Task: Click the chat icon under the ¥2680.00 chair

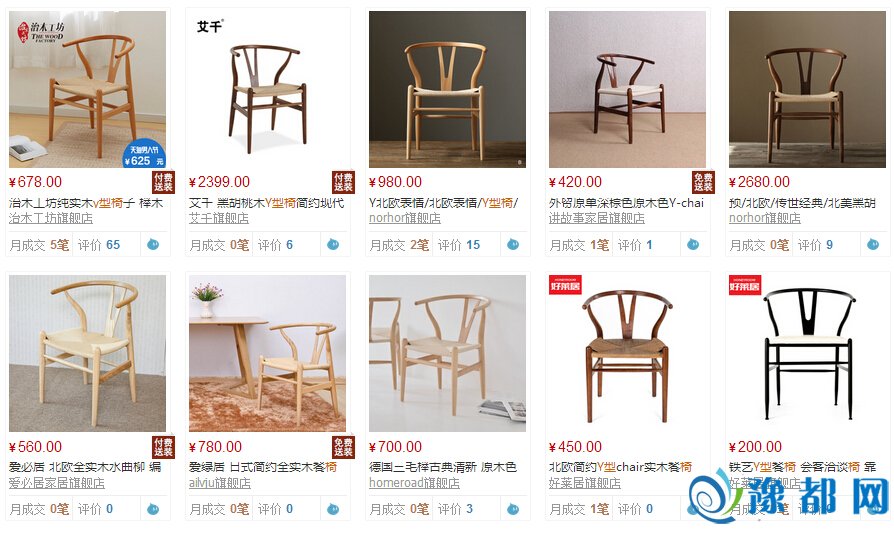Action: tap(873, 245)
